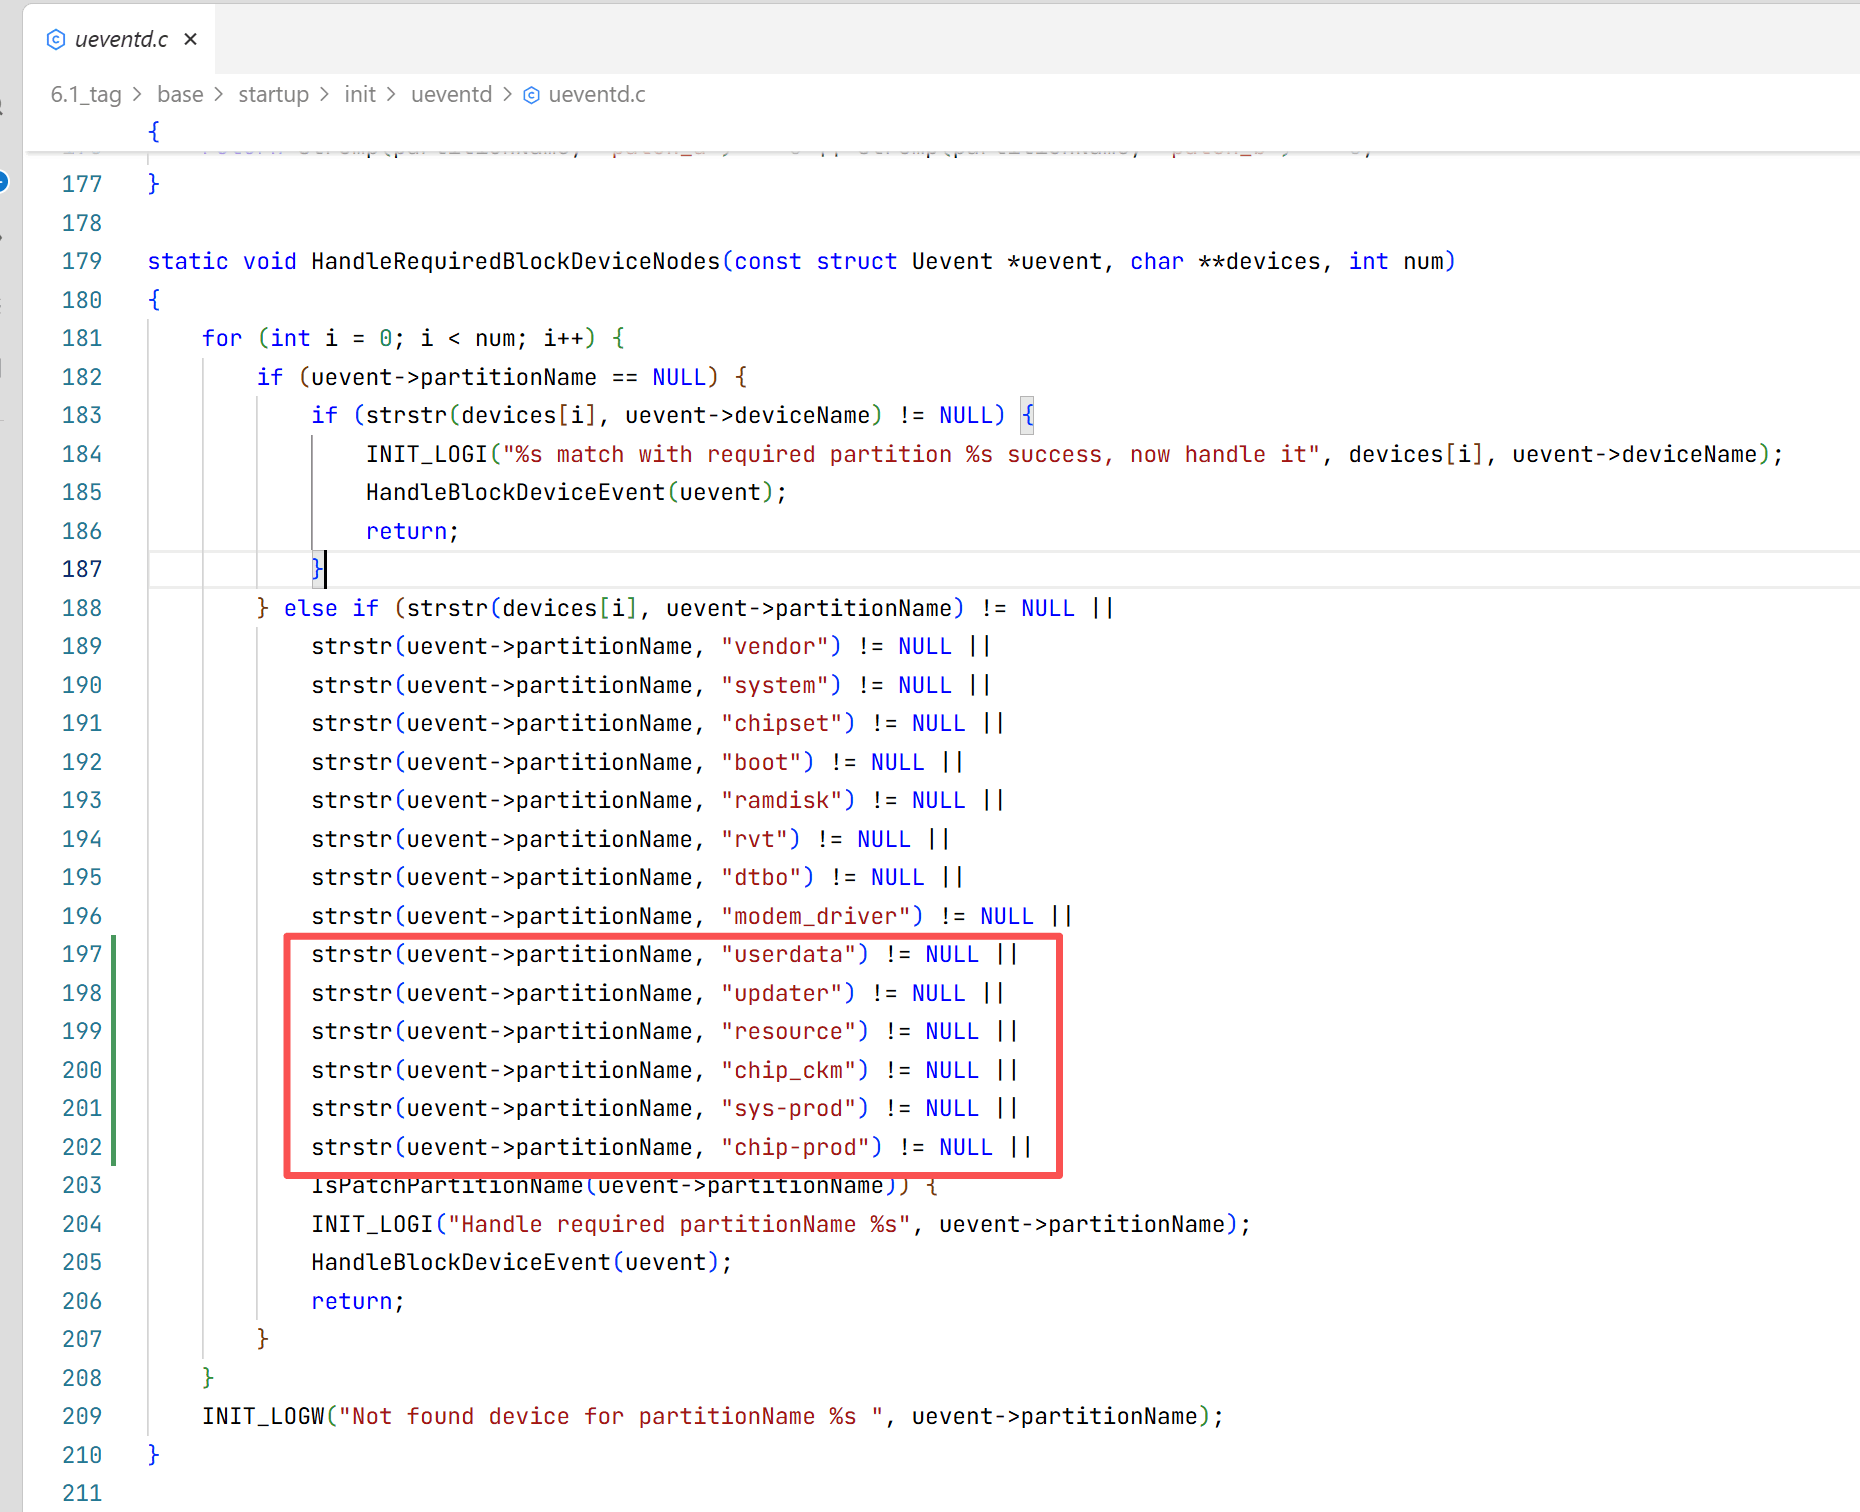This screenshot has height=1512, width=1860.
Task: Click the "chip_ckm" string literal
Action: tap(789, 1070)
